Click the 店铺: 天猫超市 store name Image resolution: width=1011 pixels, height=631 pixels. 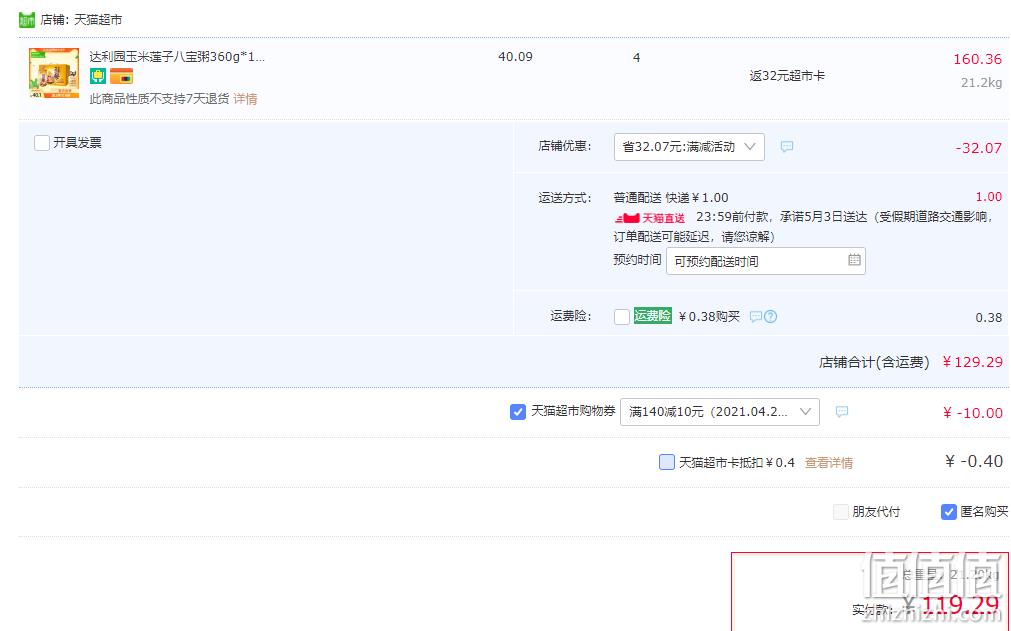pyautogui.click(x=81, y=20)
